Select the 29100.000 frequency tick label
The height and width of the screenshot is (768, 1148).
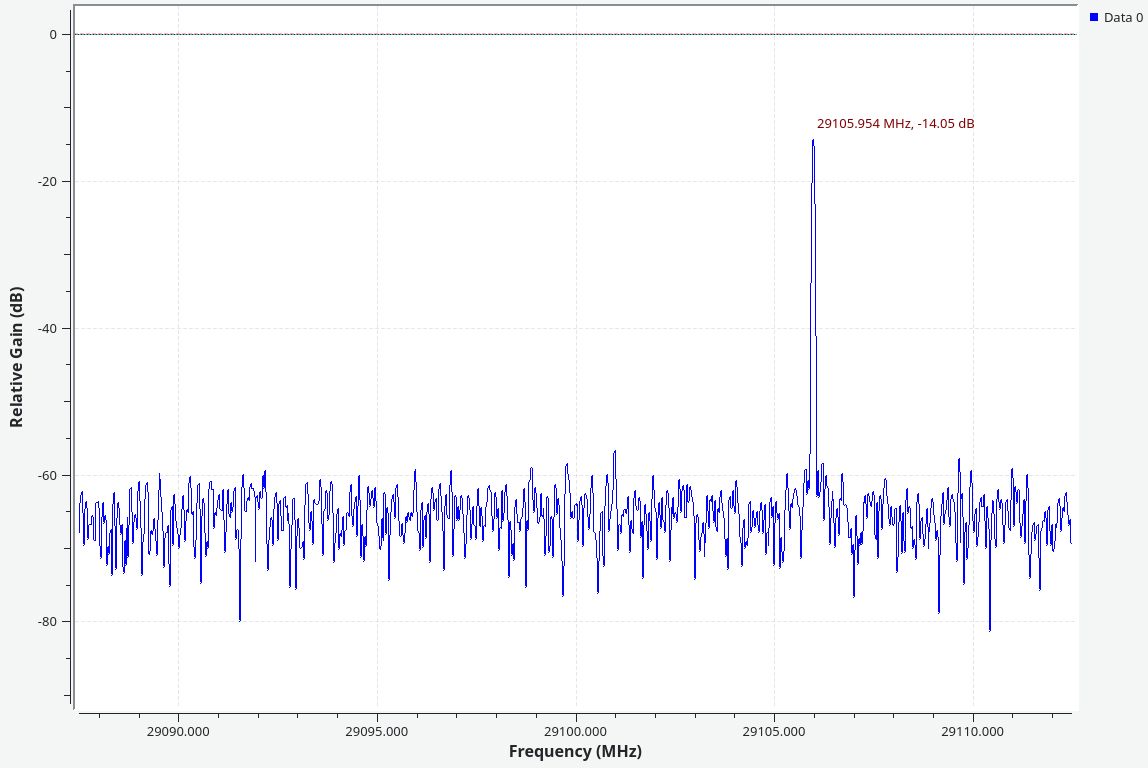[576, 731]
